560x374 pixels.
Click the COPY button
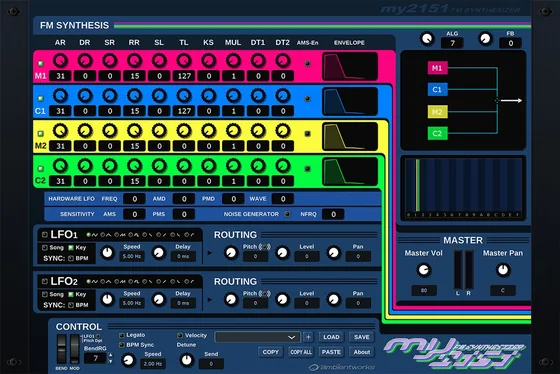(270, 352)
